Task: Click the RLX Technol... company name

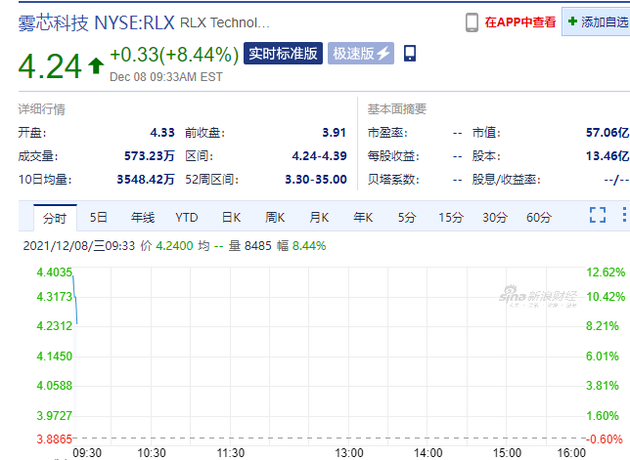Action: (x=225, y=23)
